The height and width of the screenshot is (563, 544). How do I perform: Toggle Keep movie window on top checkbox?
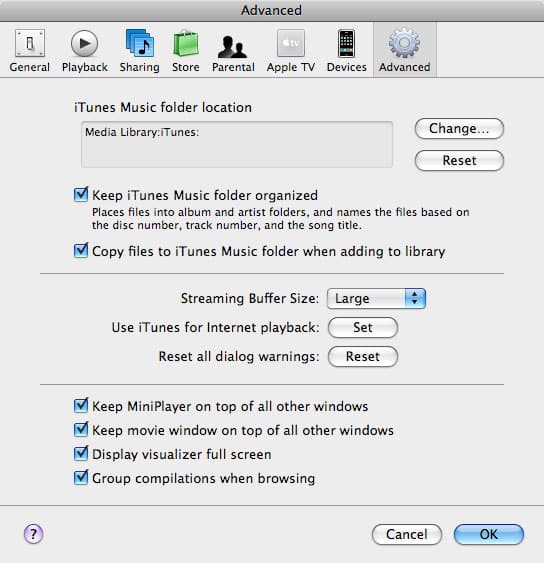(81, 429)
